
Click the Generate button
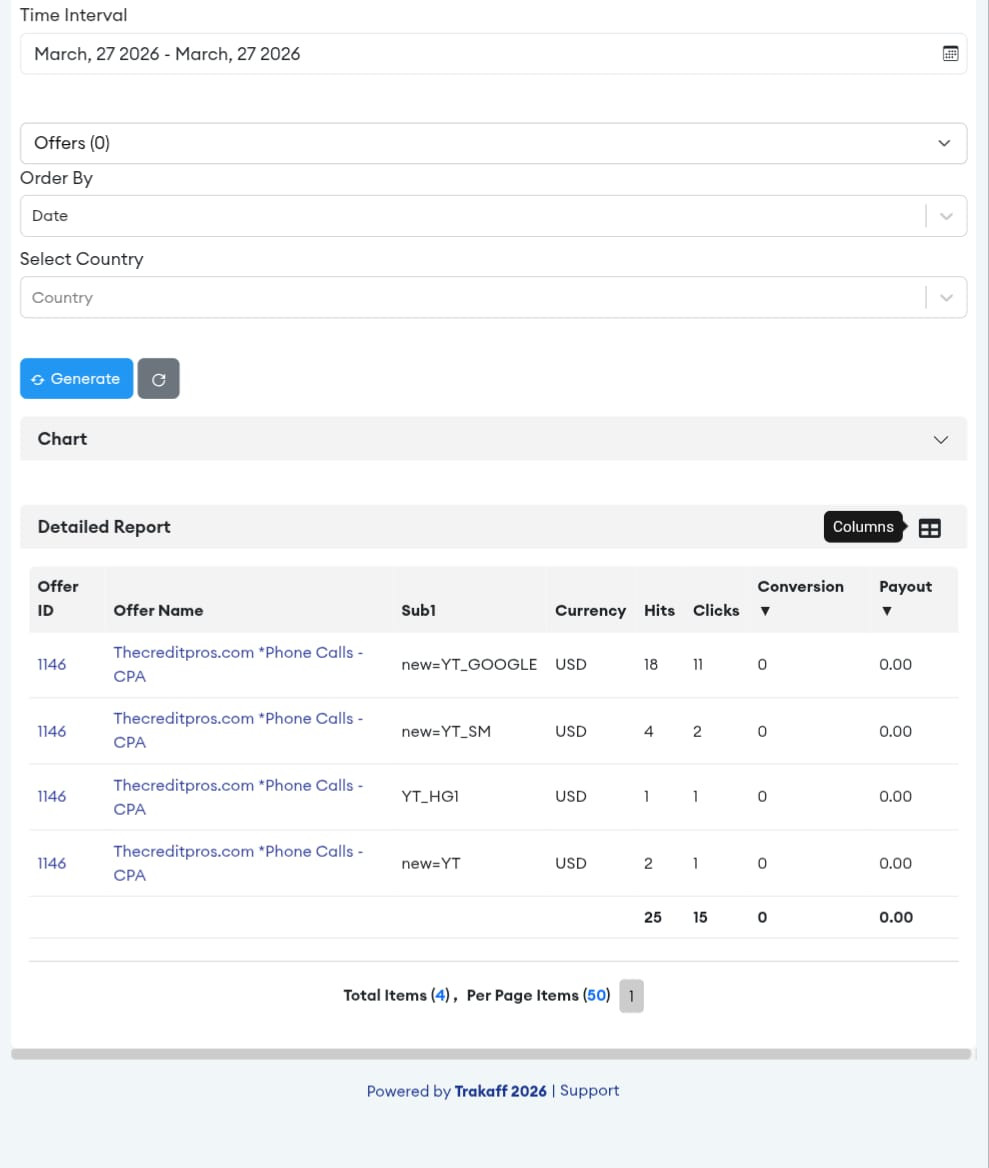pos(76,379)
